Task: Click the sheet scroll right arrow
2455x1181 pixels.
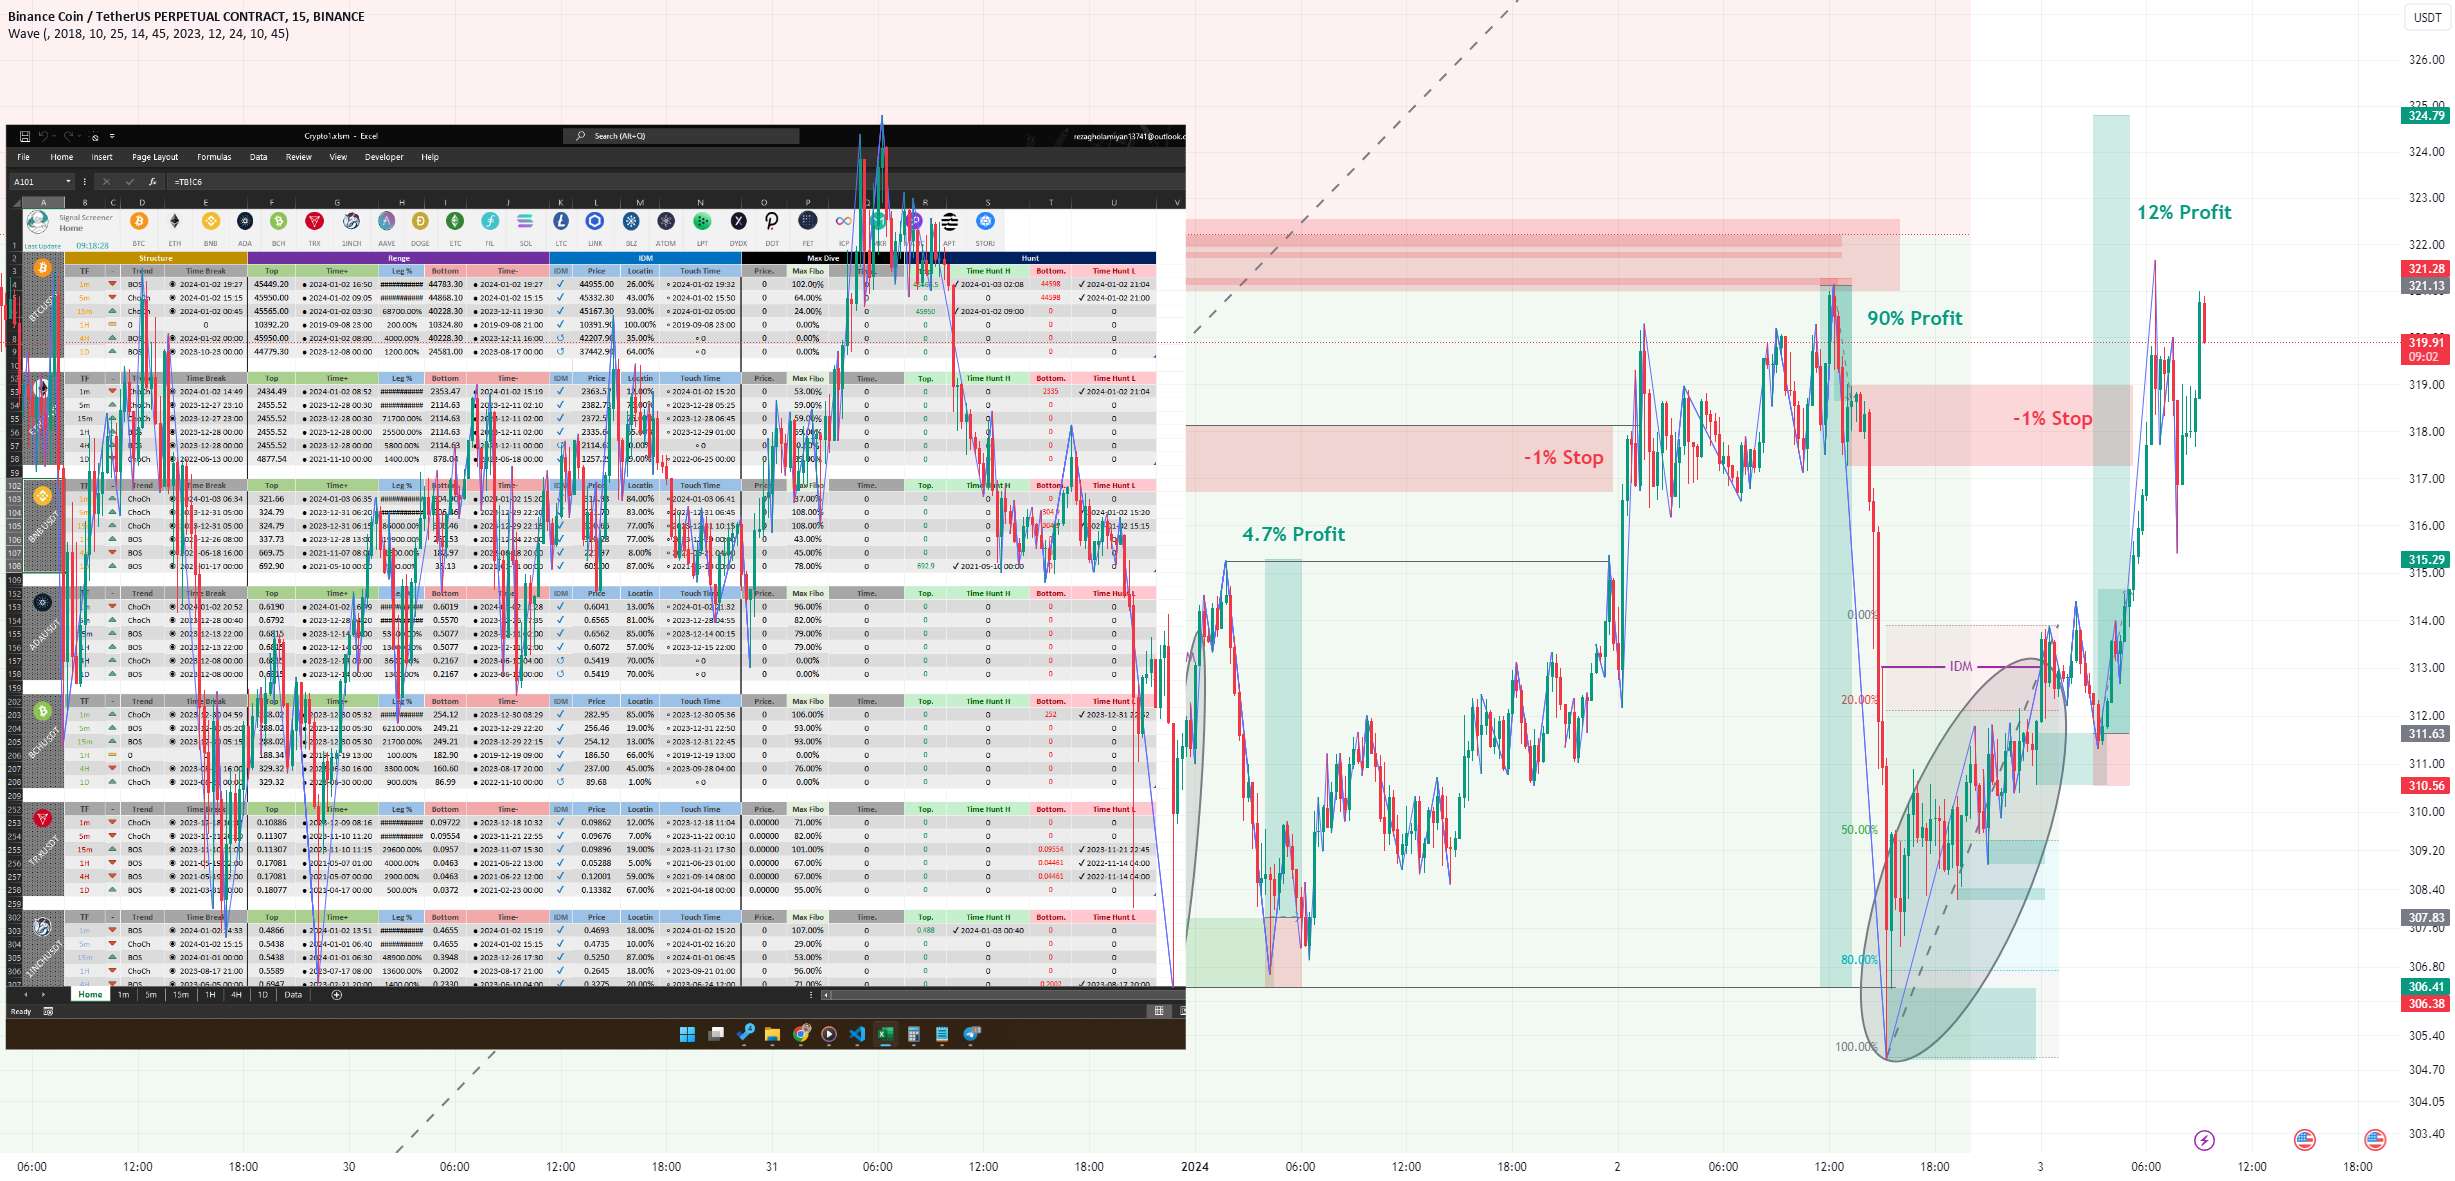Action: click(x=42, y=995)
